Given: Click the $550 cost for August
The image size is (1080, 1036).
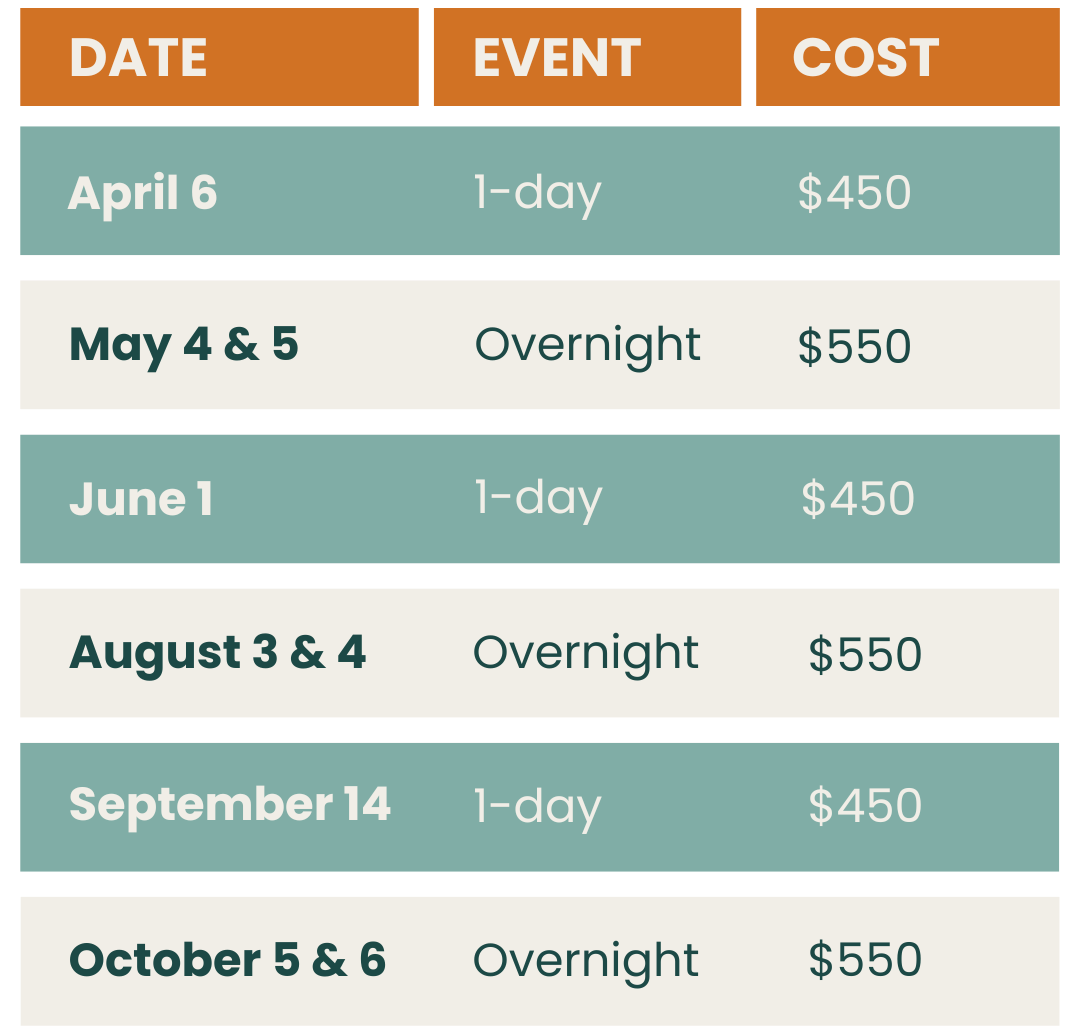Looking at the screenshot, I should [865, 654].
